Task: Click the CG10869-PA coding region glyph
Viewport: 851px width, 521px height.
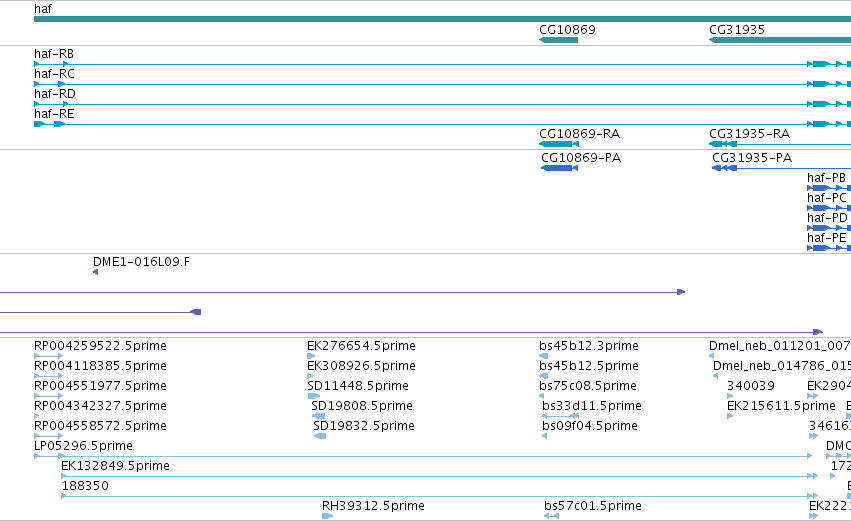Action: 560,168
